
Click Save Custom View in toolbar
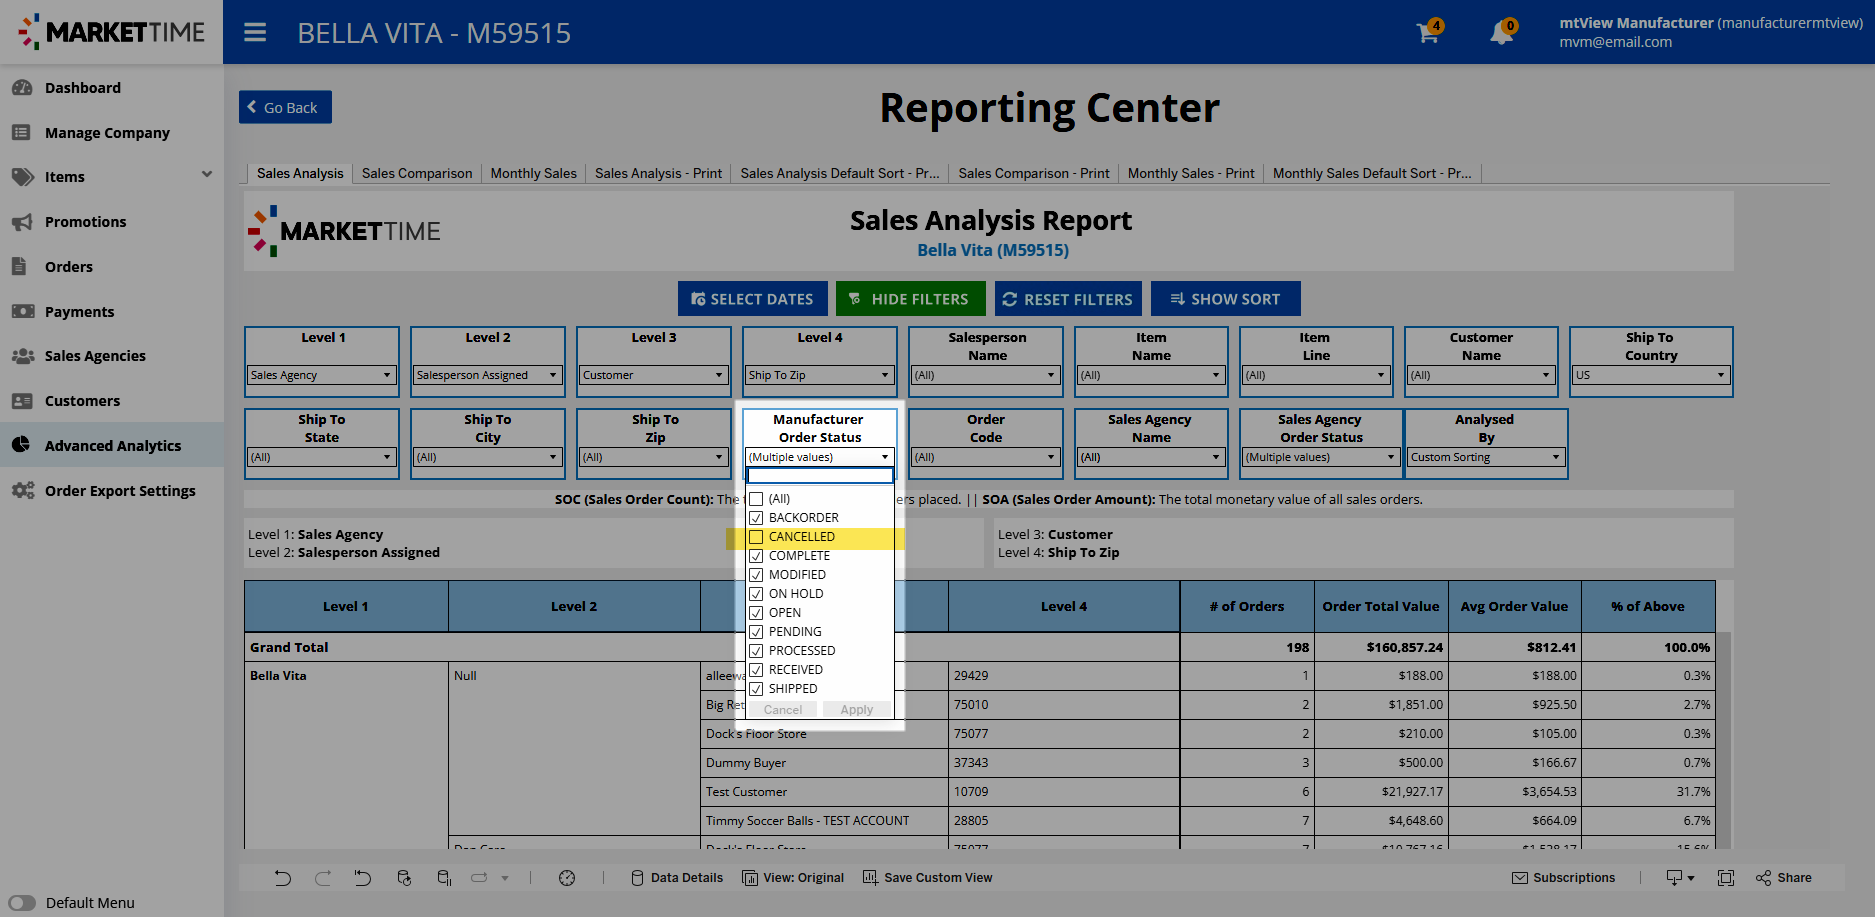coord(928,878)
